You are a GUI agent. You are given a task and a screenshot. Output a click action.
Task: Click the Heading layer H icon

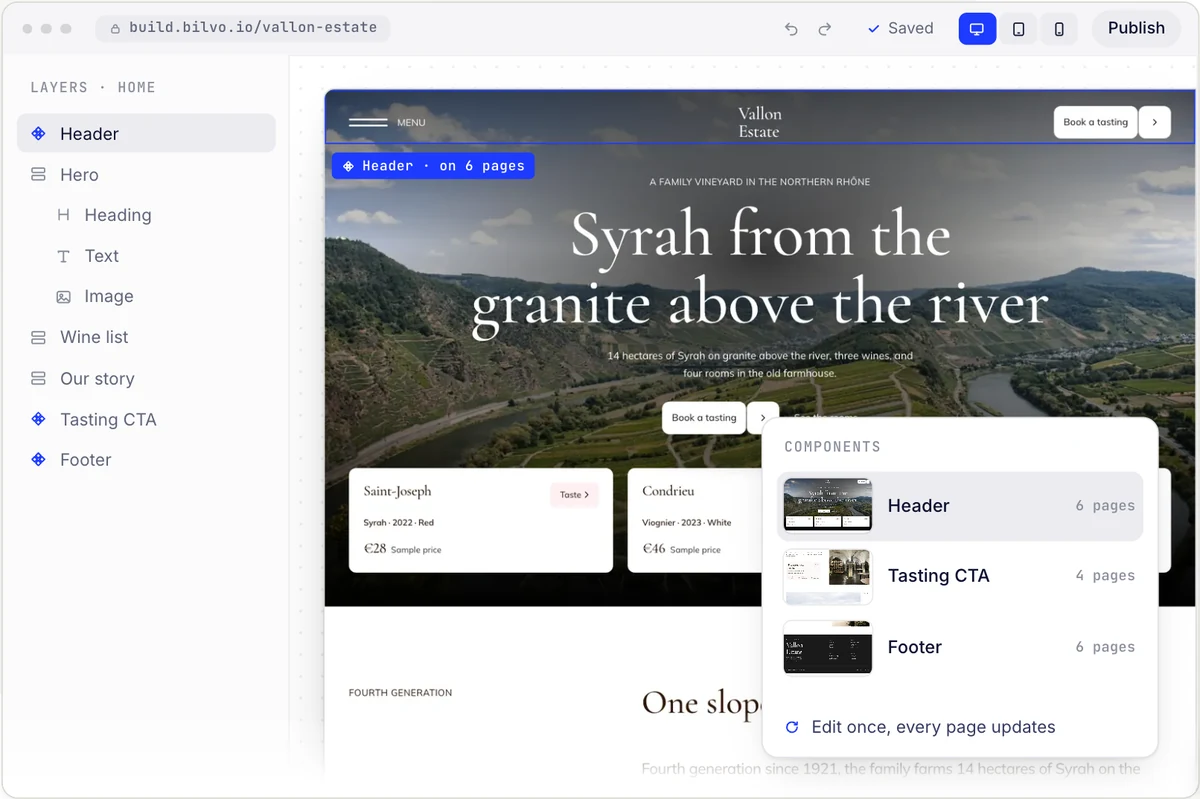(63, 215)
